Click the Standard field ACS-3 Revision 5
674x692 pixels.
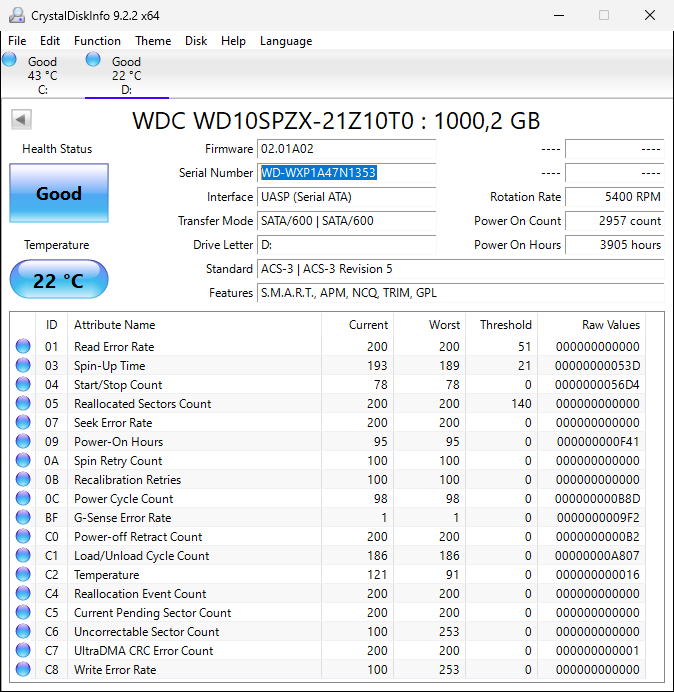coord(460,269)
